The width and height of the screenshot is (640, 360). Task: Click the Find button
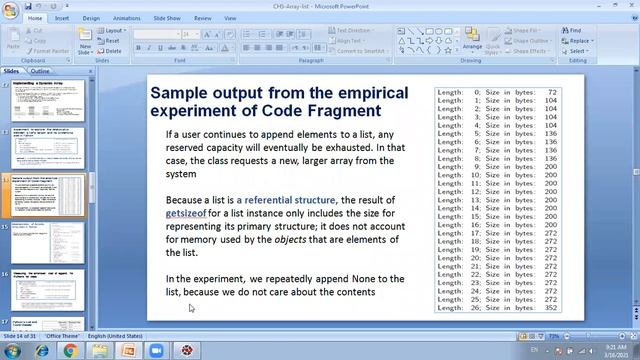coord(571,31)
